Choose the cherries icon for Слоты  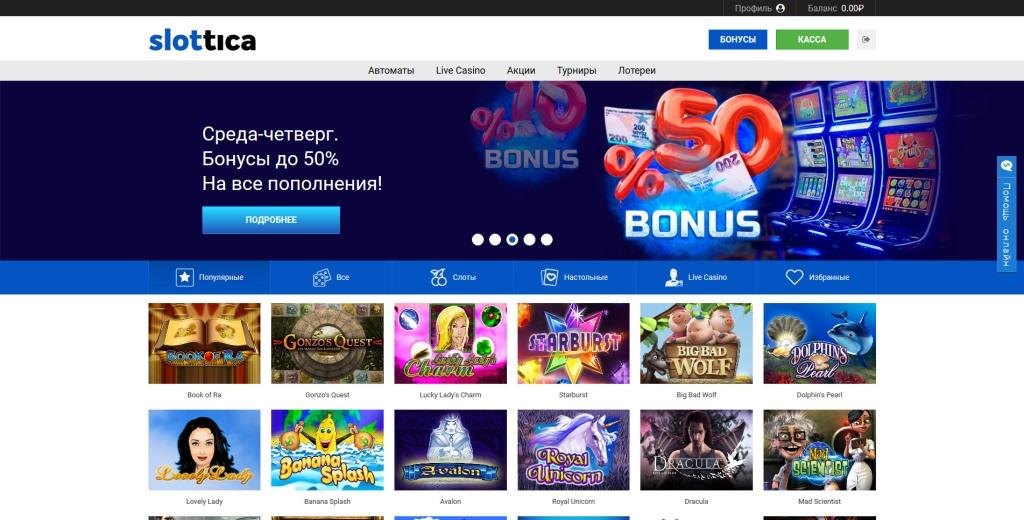439,278
